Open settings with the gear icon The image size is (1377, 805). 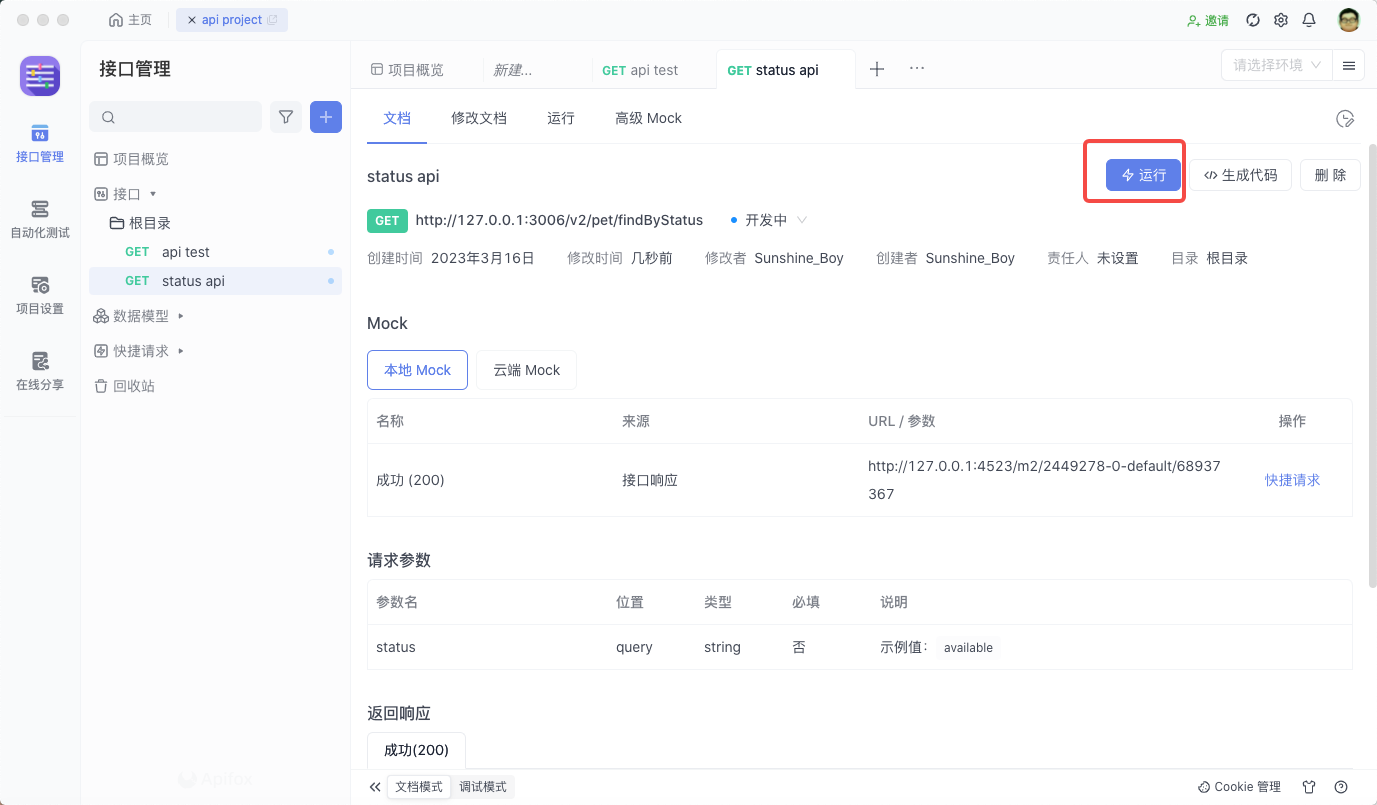(1281, 19)
